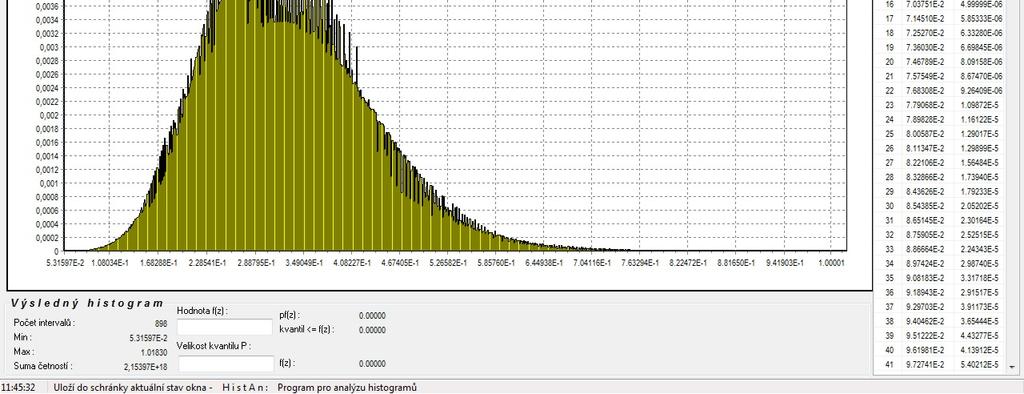
Task: Click the table scrollbar down arrow
Action: click(x=1012, y=367)
